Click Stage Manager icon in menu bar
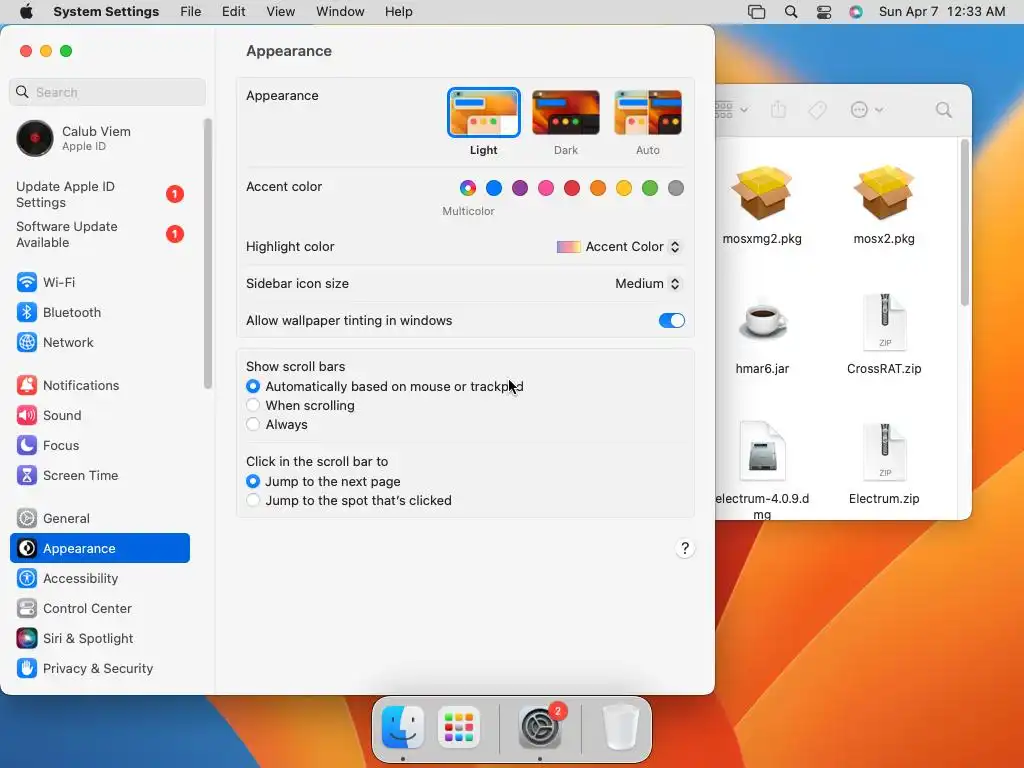This screenshot has width=1024, height=768. tap(756, 12)
